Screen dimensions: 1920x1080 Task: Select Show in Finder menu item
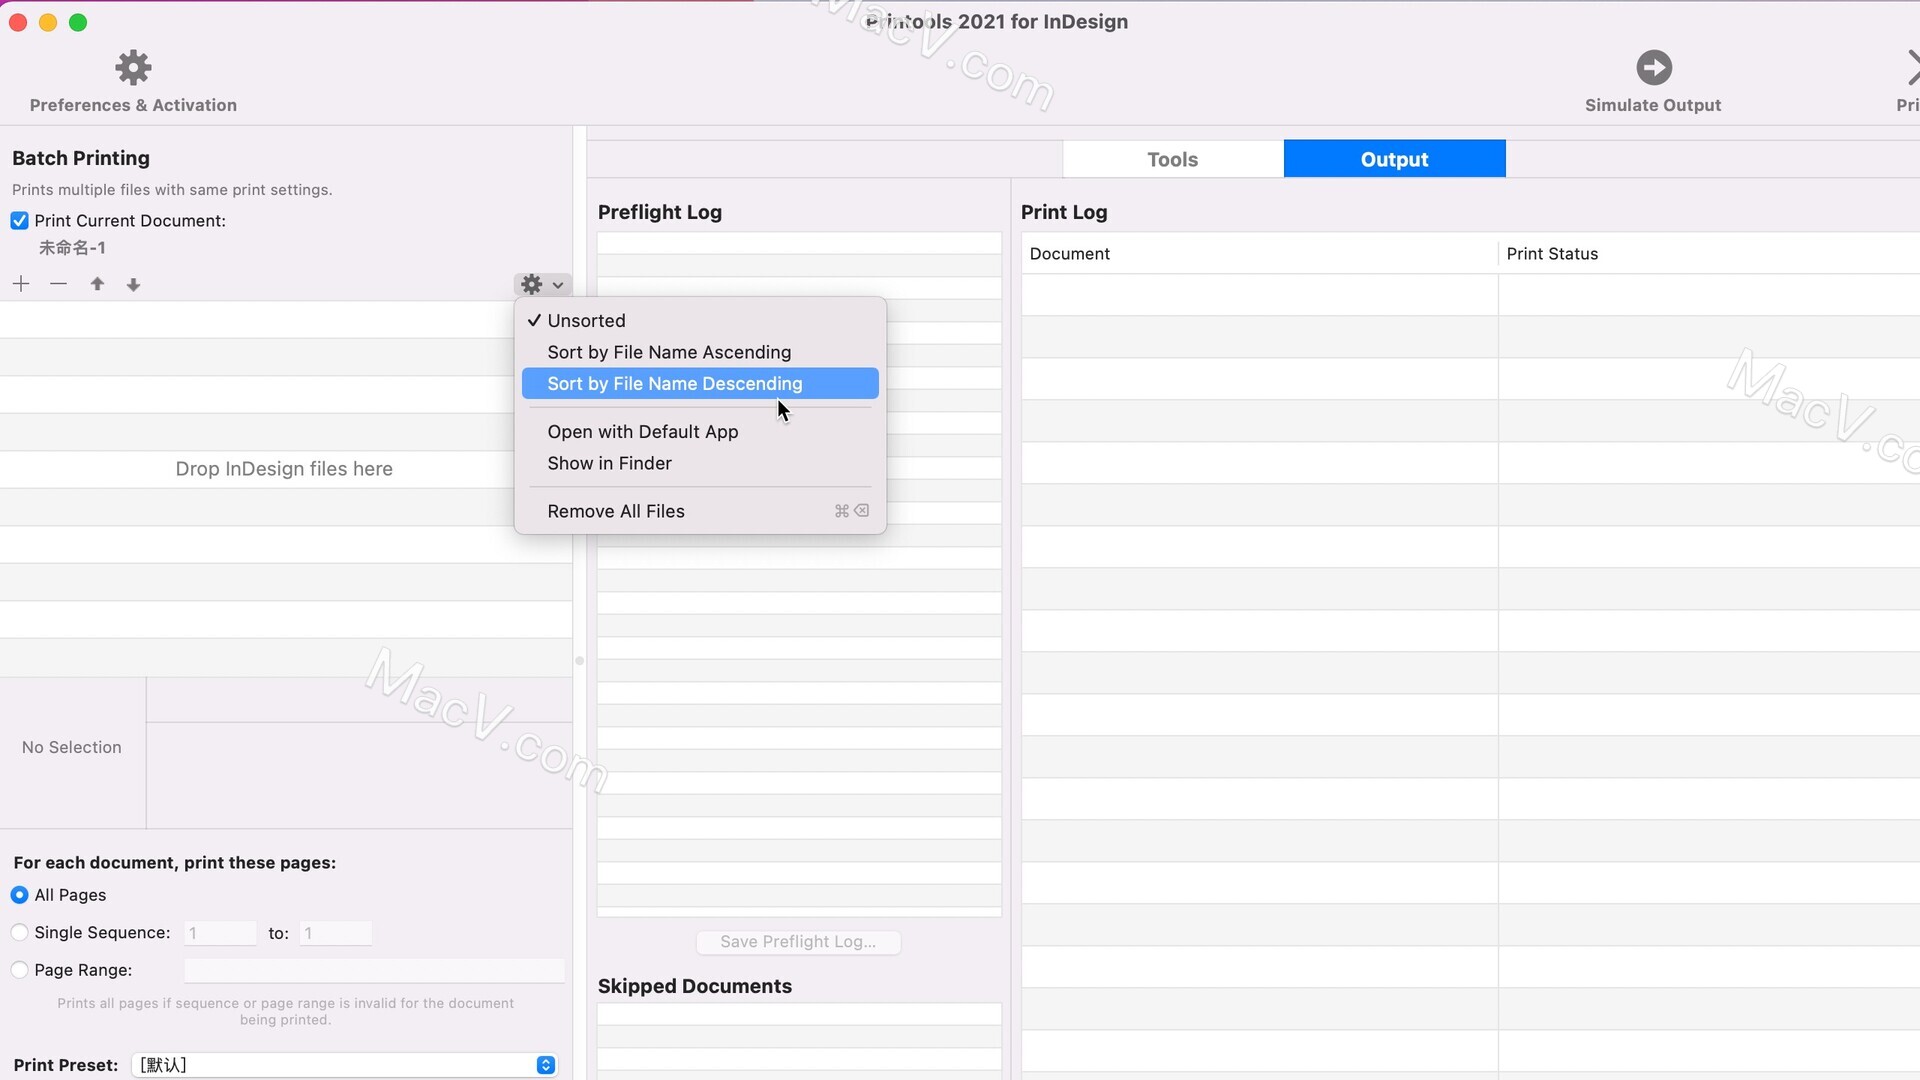coord(700,463)
